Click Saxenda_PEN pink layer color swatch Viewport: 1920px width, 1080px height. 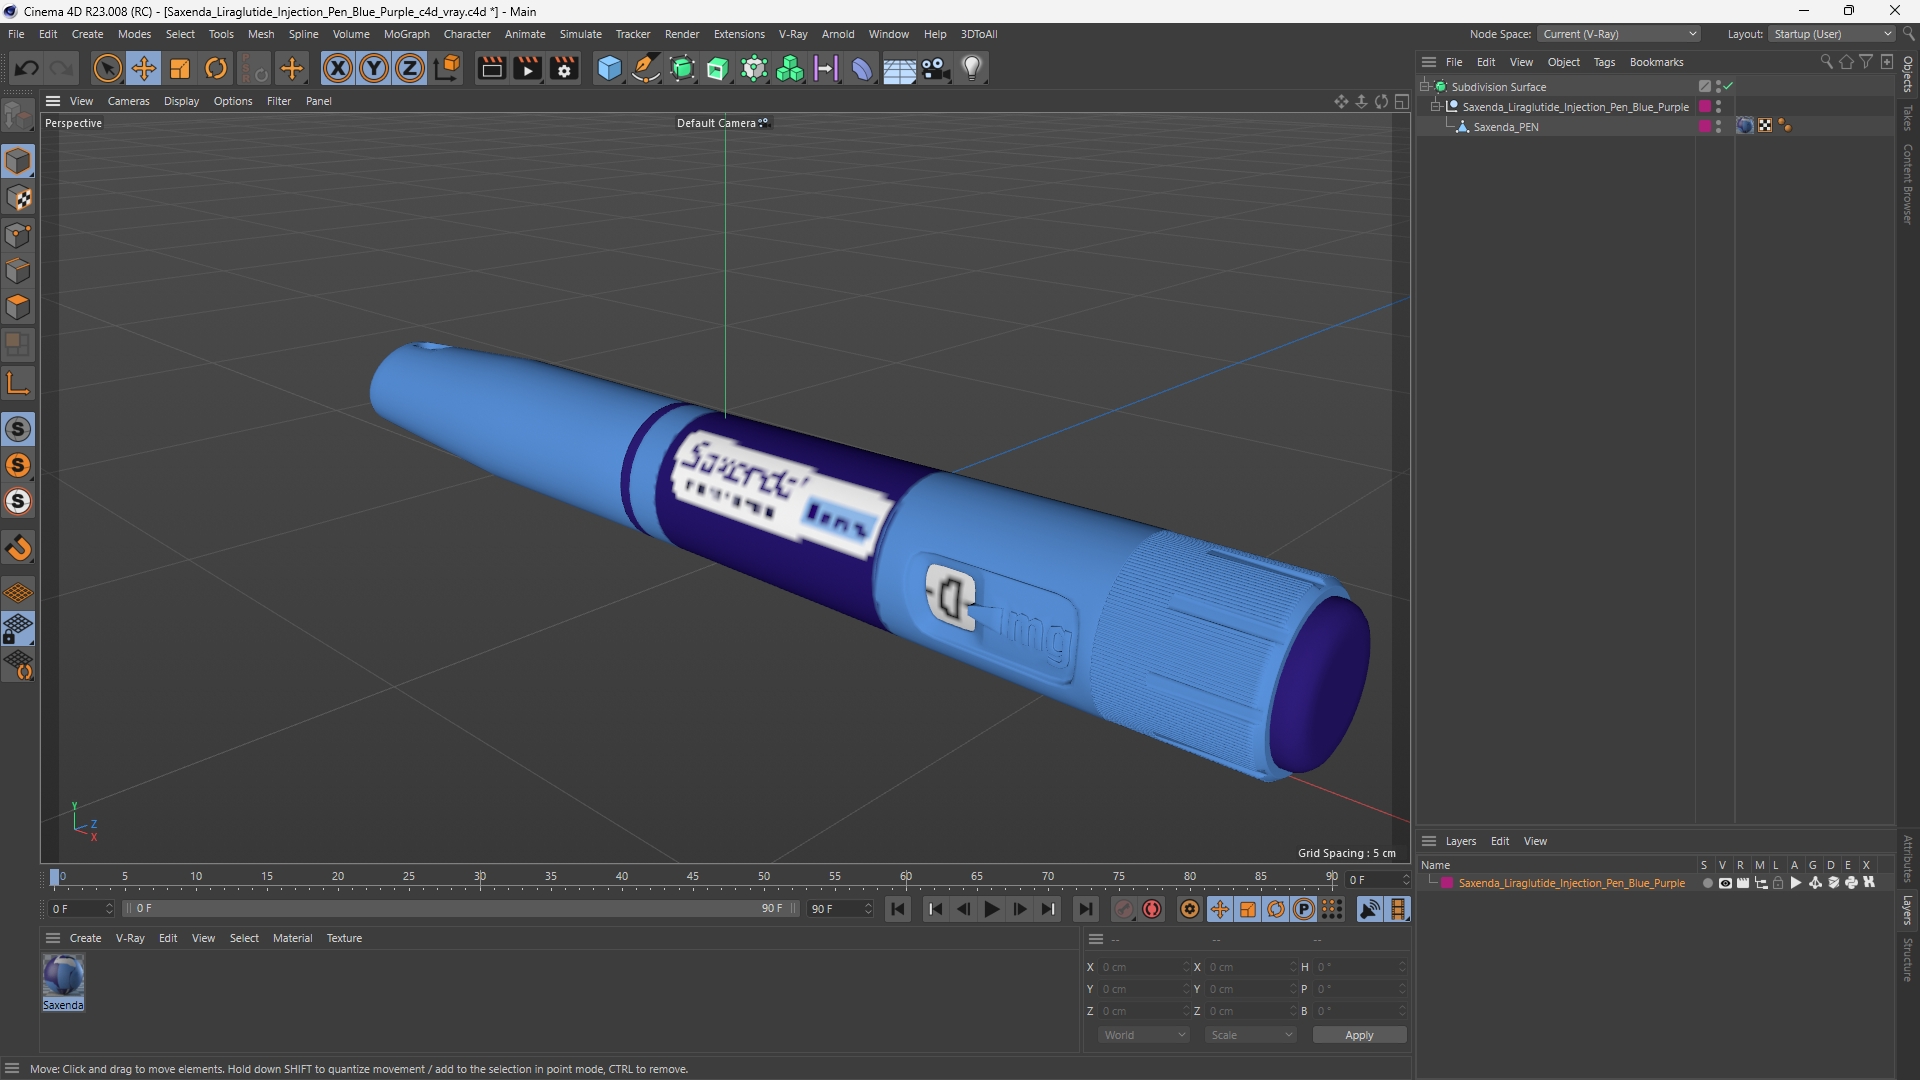(1704, 126)
